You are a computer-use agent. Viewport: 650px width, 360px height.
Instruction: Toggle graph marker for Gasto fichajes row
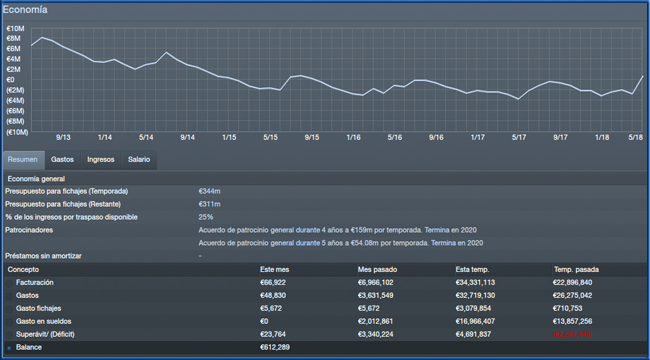click(9, 309)
